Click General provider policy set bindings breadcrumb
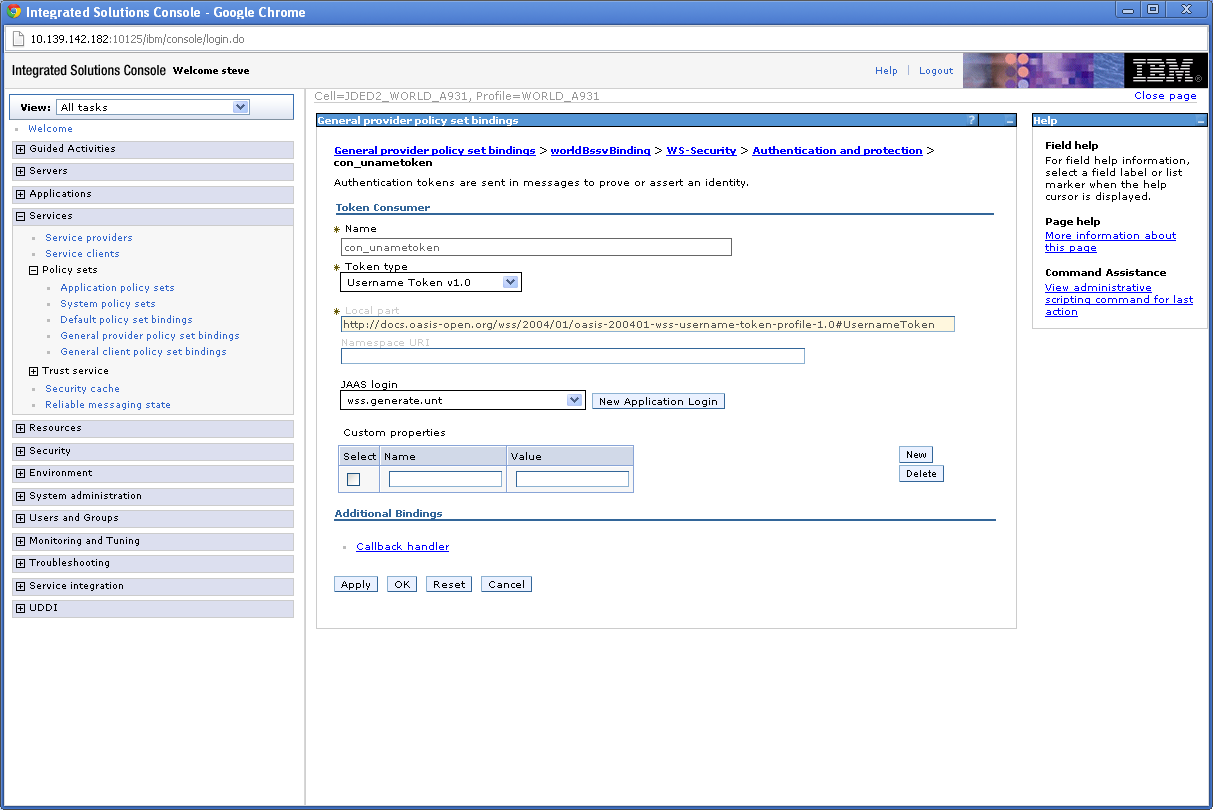The image size is (1213, 810). pyautogui.click(x=434, y=151)
